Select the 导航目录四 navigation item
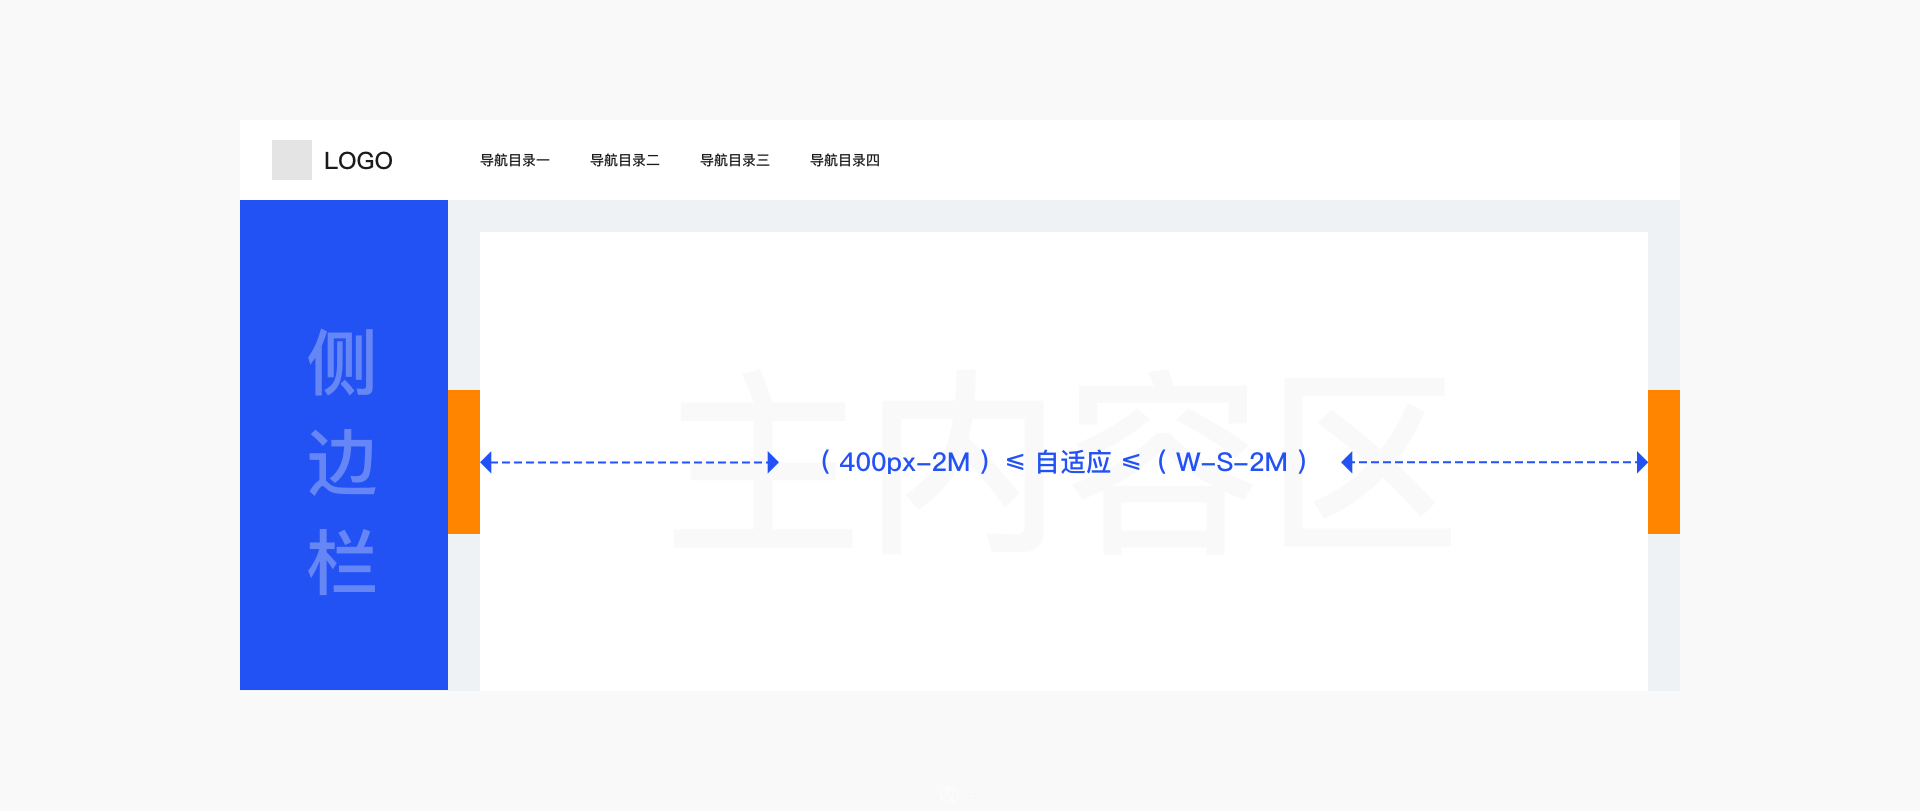This screenshot has width=1920, height=811. (x=845, y=160)
